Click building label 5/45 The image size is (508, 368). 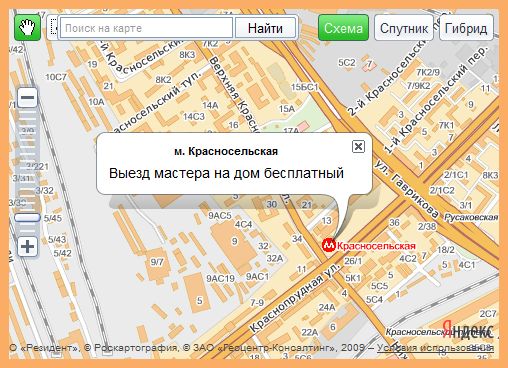pyautogui.click(x=52, y=218)
